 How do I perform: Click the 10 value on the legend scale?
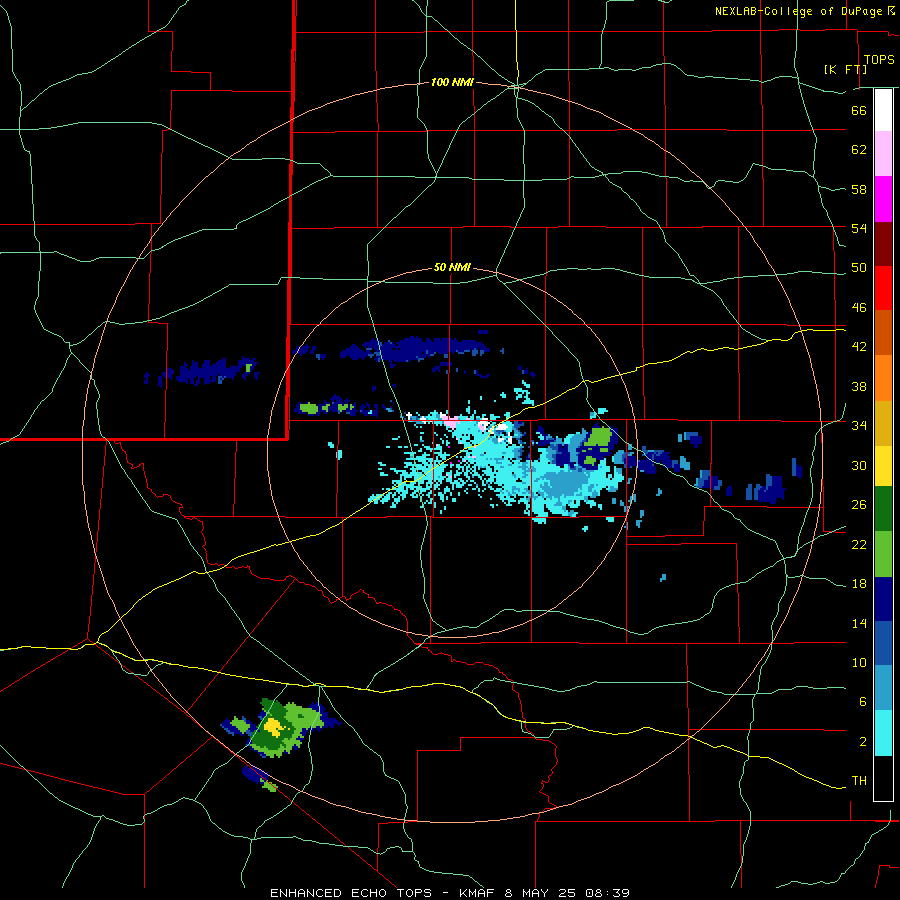(859, 662)
